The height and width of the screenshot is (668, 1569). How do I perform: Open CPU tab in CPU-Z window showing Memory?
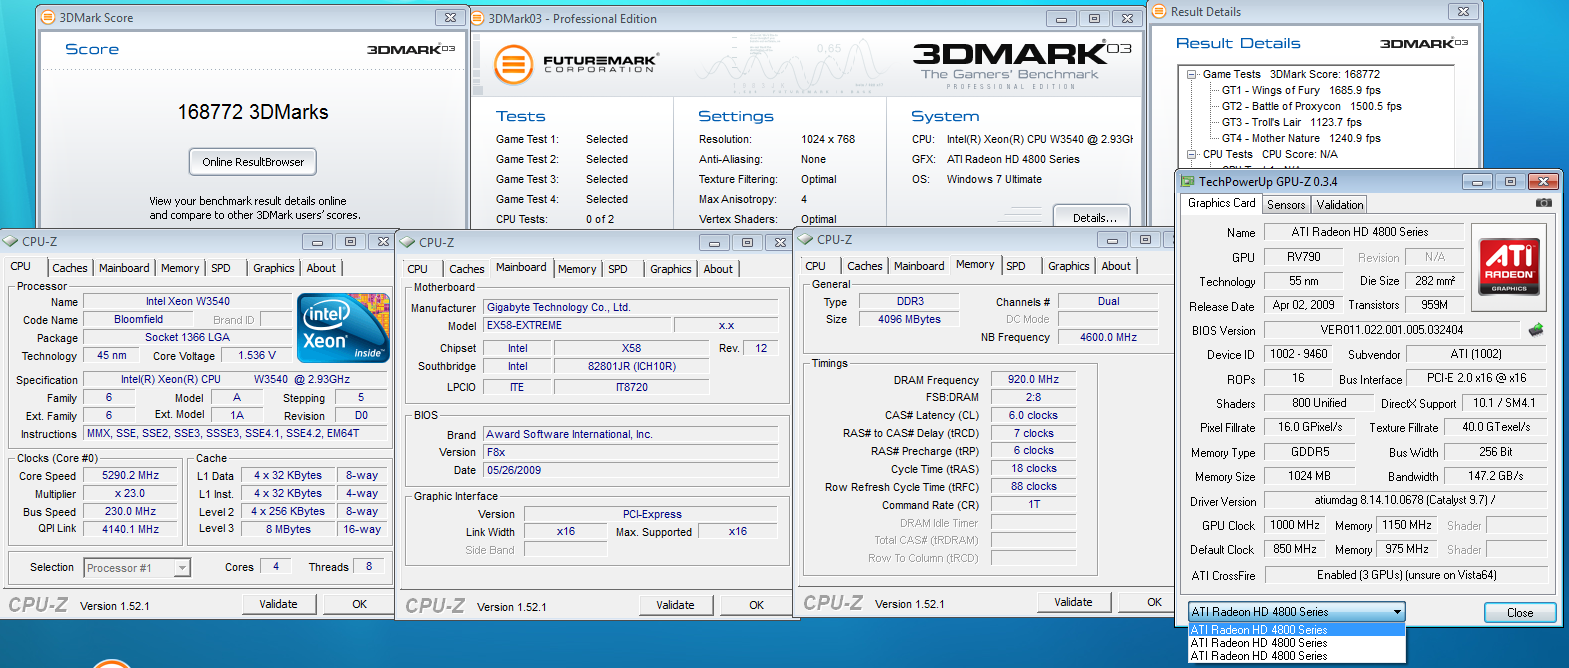pos(816,266)
